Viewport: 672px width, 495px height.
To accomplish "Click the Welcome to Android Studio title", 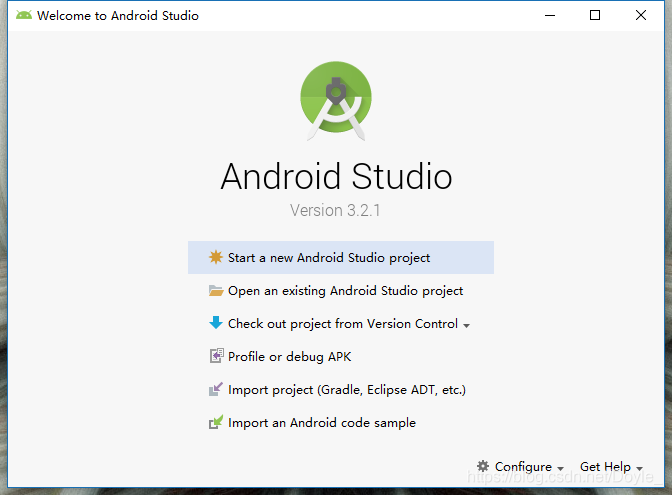I will pos(118,15).
